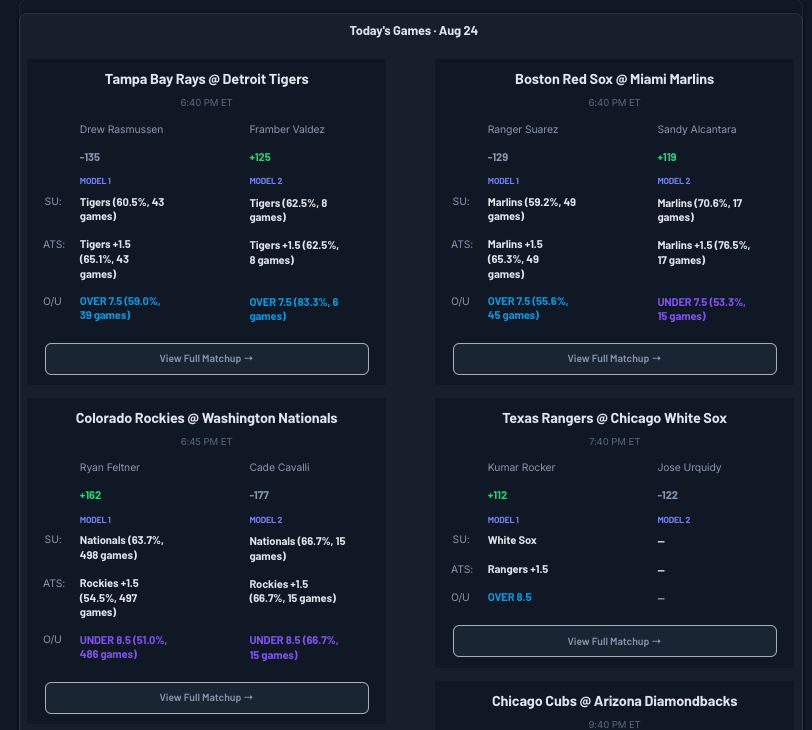Click Rangers +1.5 ATS pick
This screenshot has height=730, width=812.
(518, 570)
